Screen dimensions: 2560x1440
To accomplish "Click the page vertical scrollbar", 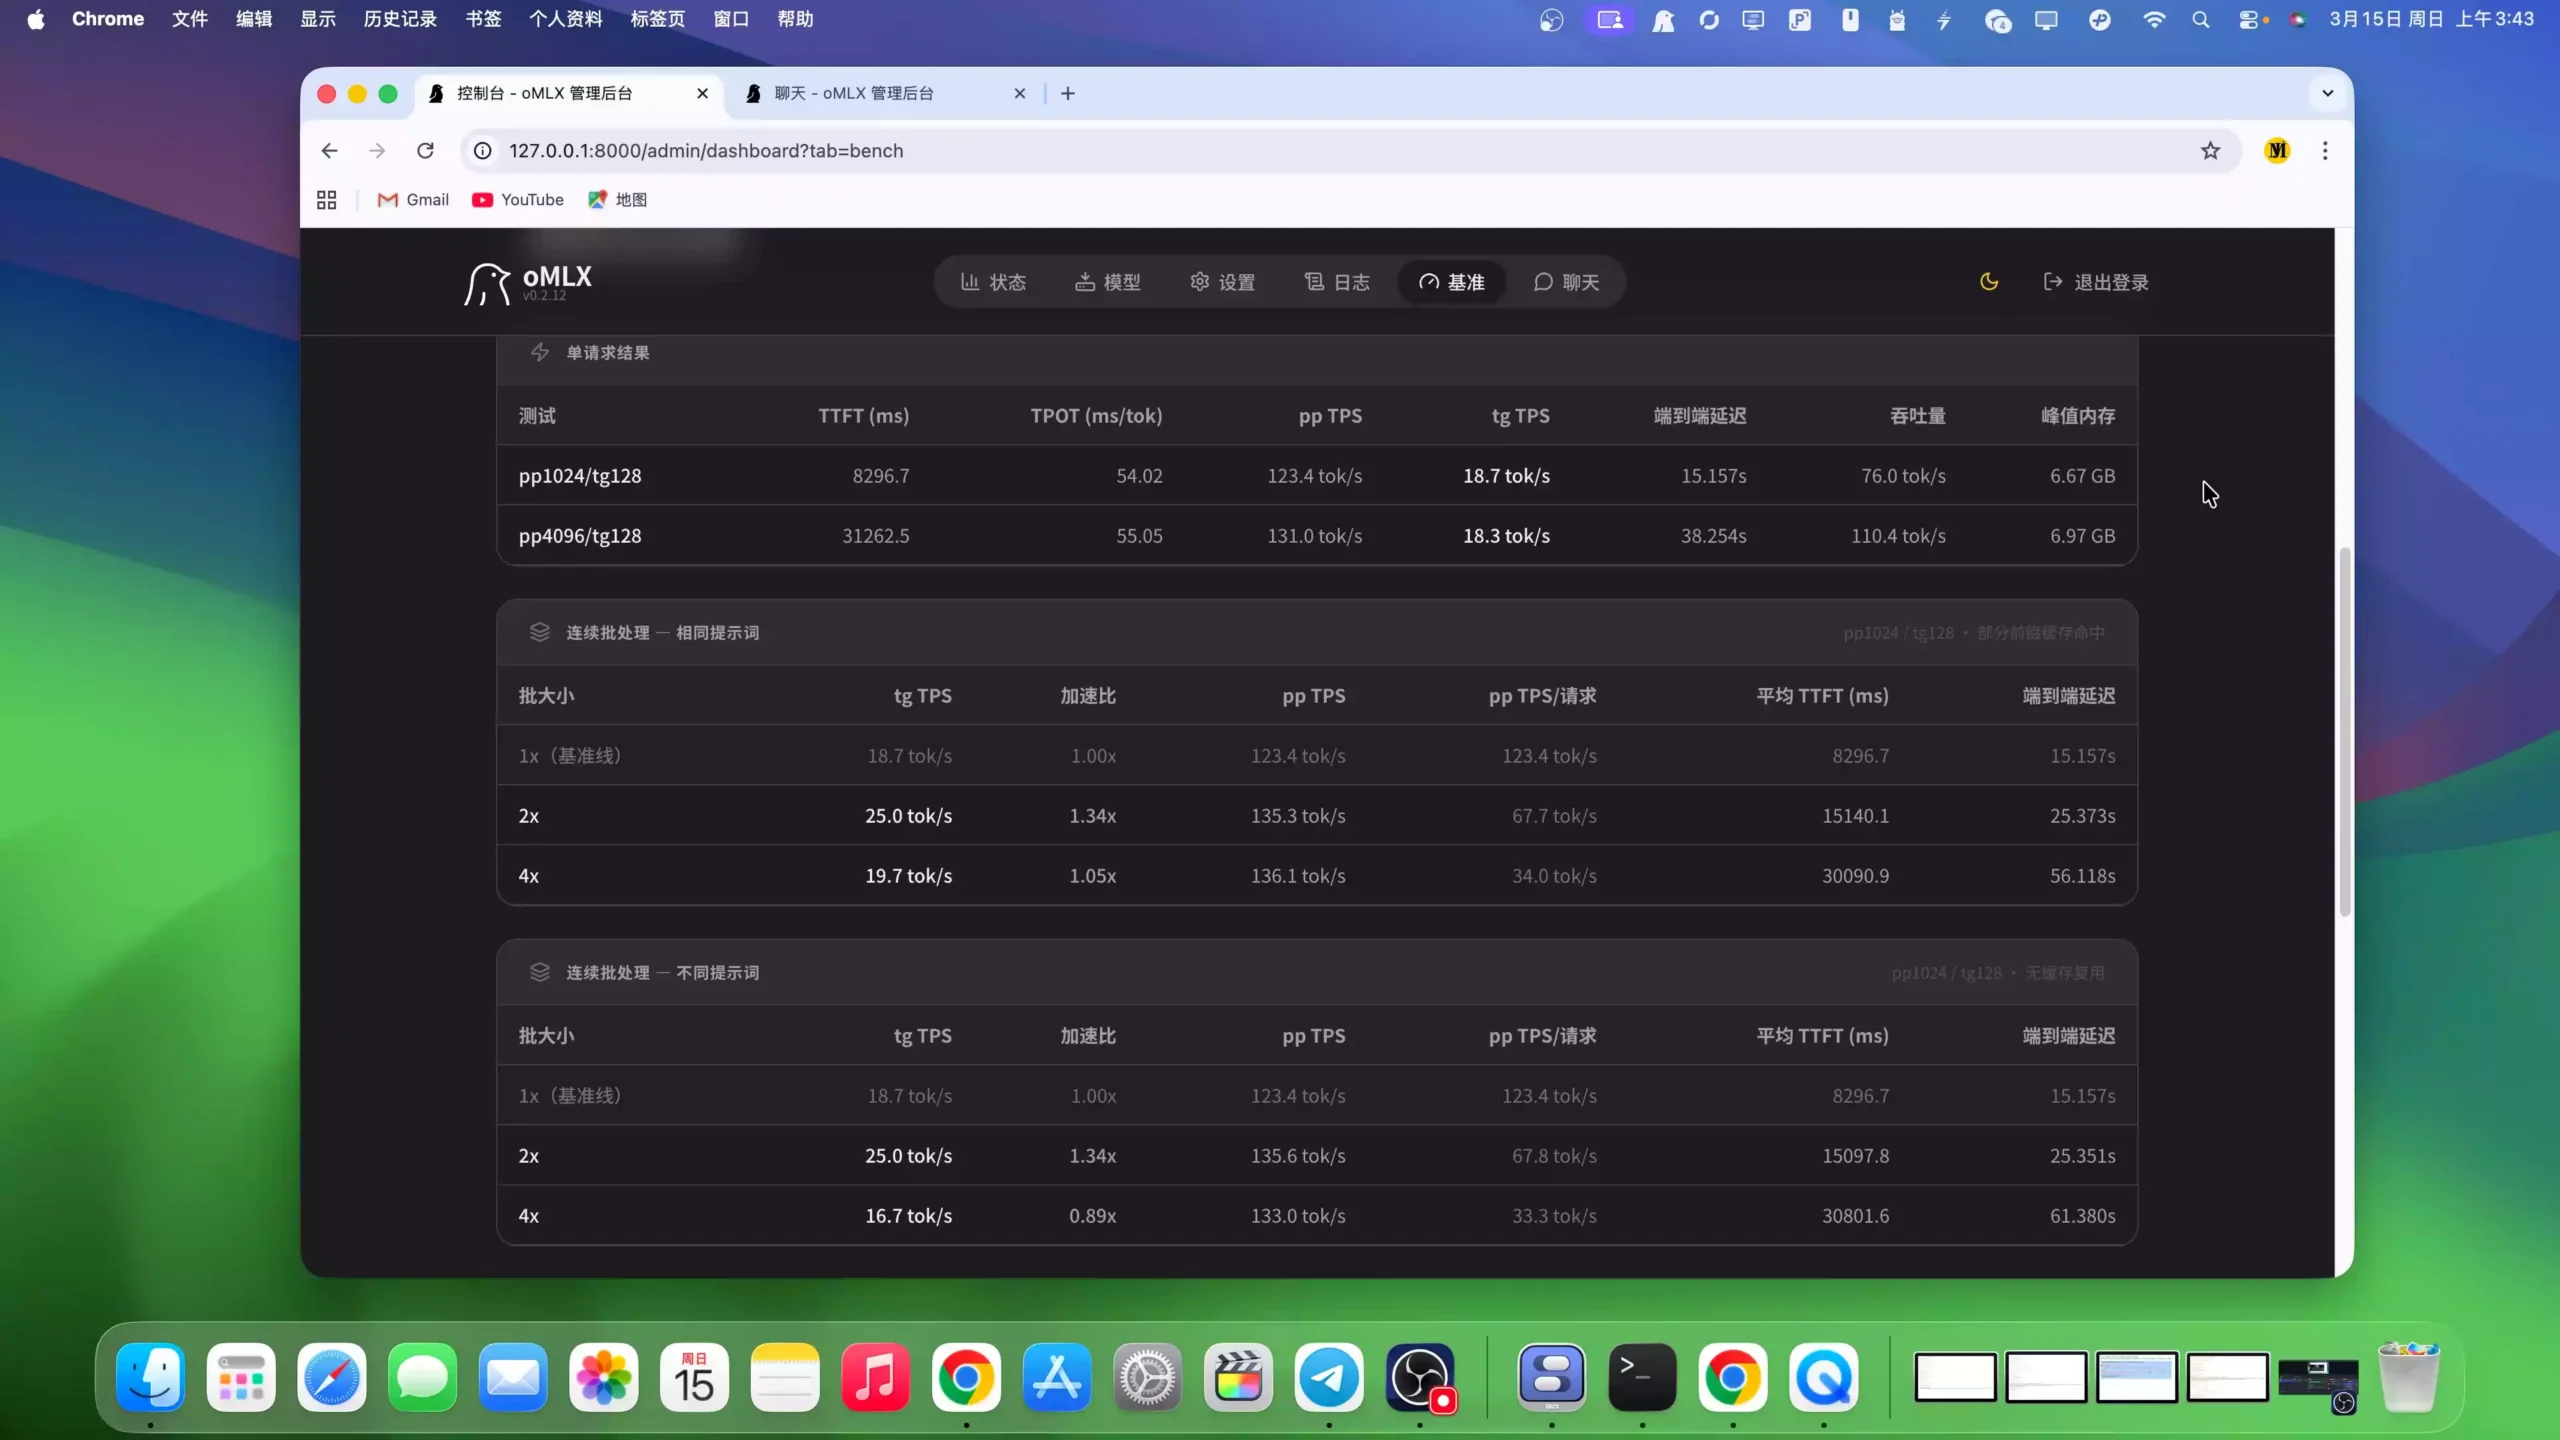I will [2344, 730].
